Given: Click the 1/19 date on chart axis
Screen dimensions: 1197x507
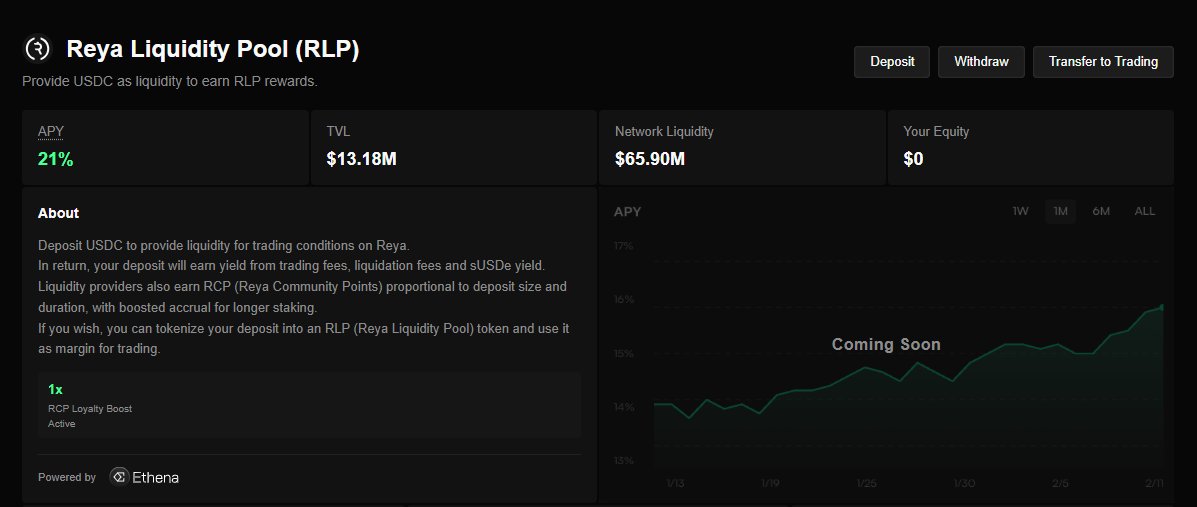Looking at the screenshot, I should [x=771, y=483].
